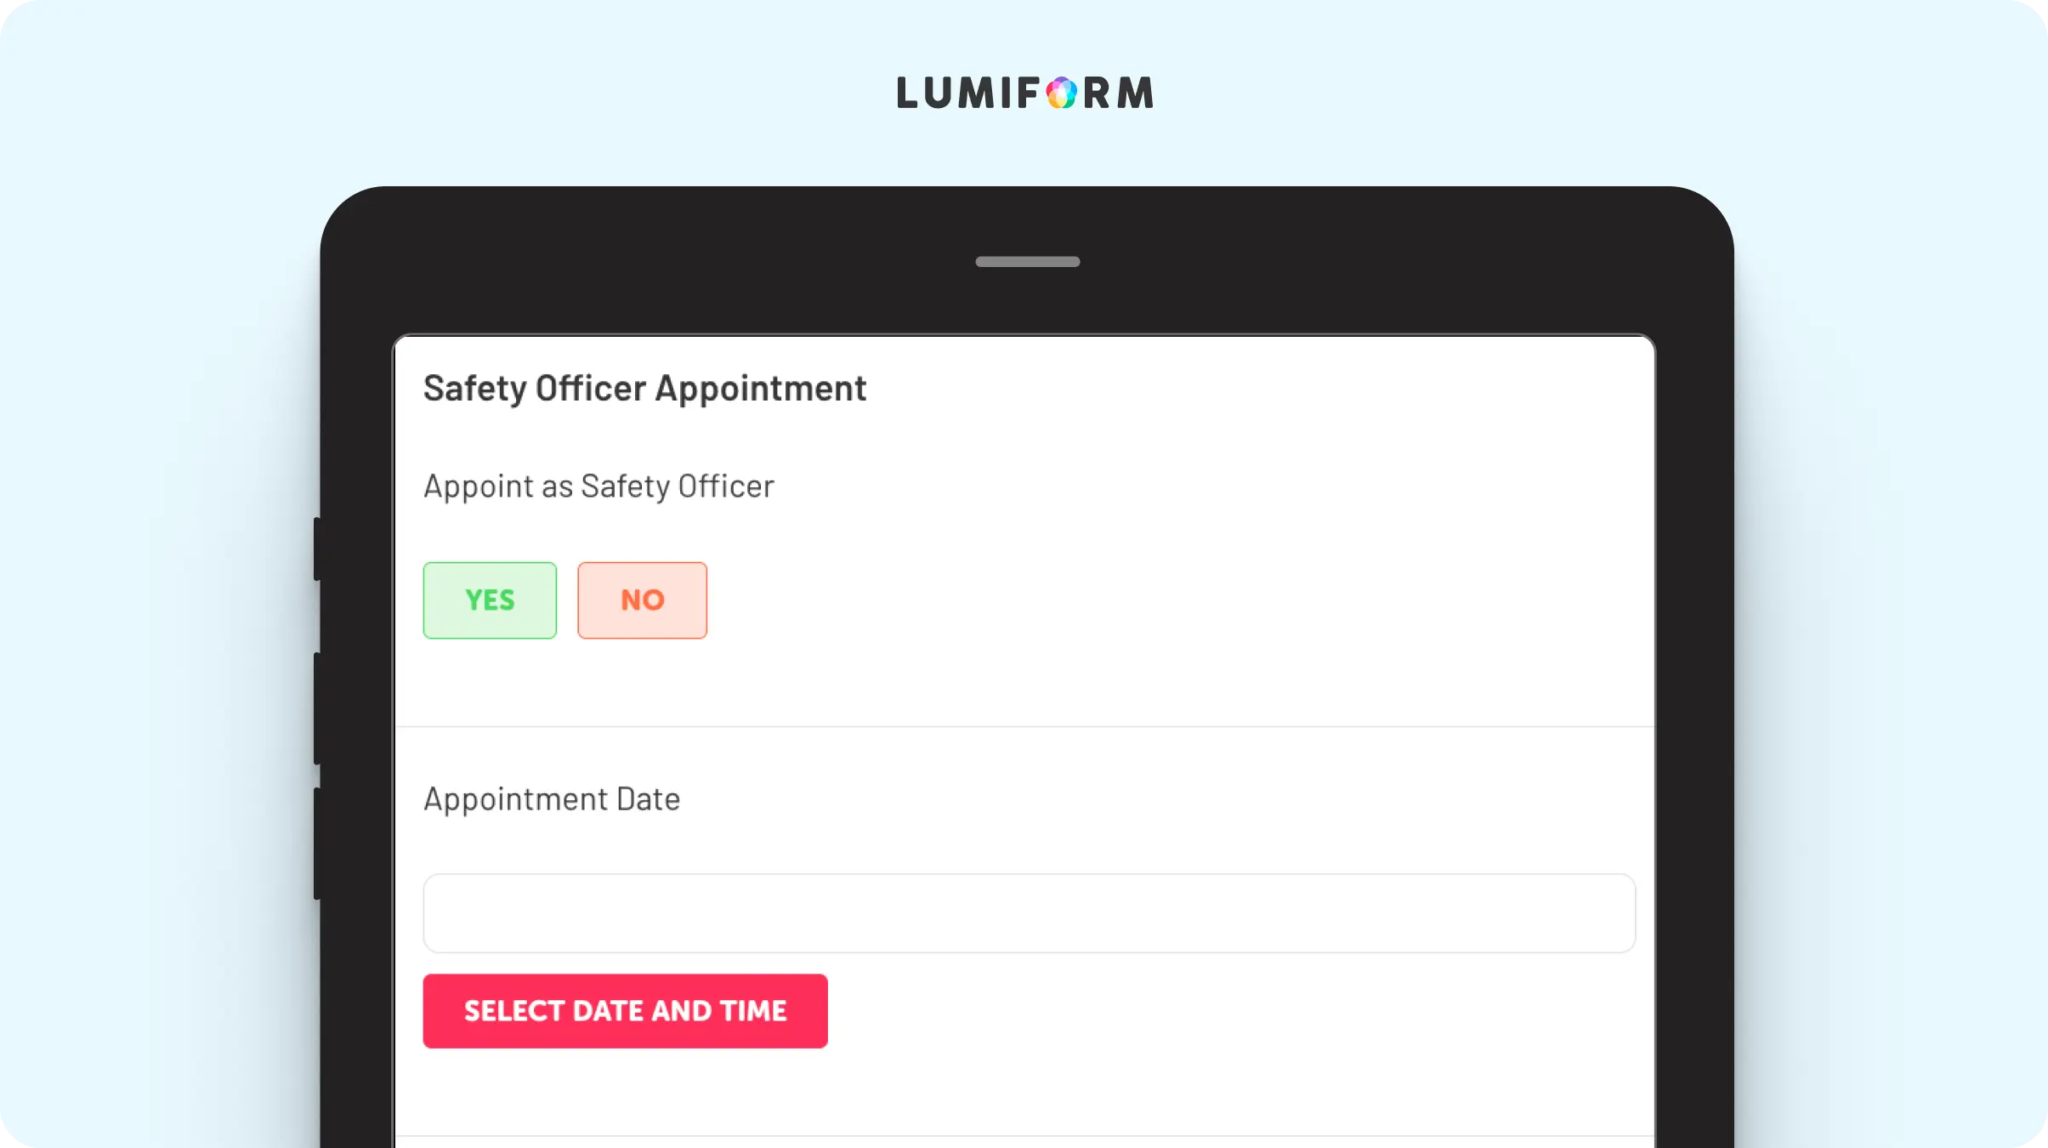The width and height of the screenshot is (2048, 1148).
Task: Click the Safety Officer Appointment heading
Action: coord(645,389)
